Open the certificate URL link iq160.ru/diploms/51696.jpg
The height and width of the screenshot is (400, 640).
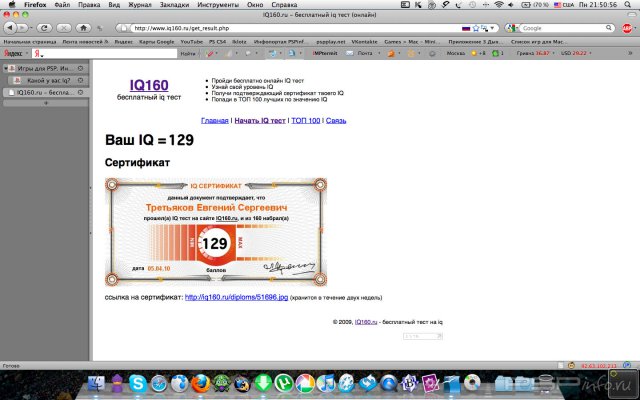tap(236, 297)
